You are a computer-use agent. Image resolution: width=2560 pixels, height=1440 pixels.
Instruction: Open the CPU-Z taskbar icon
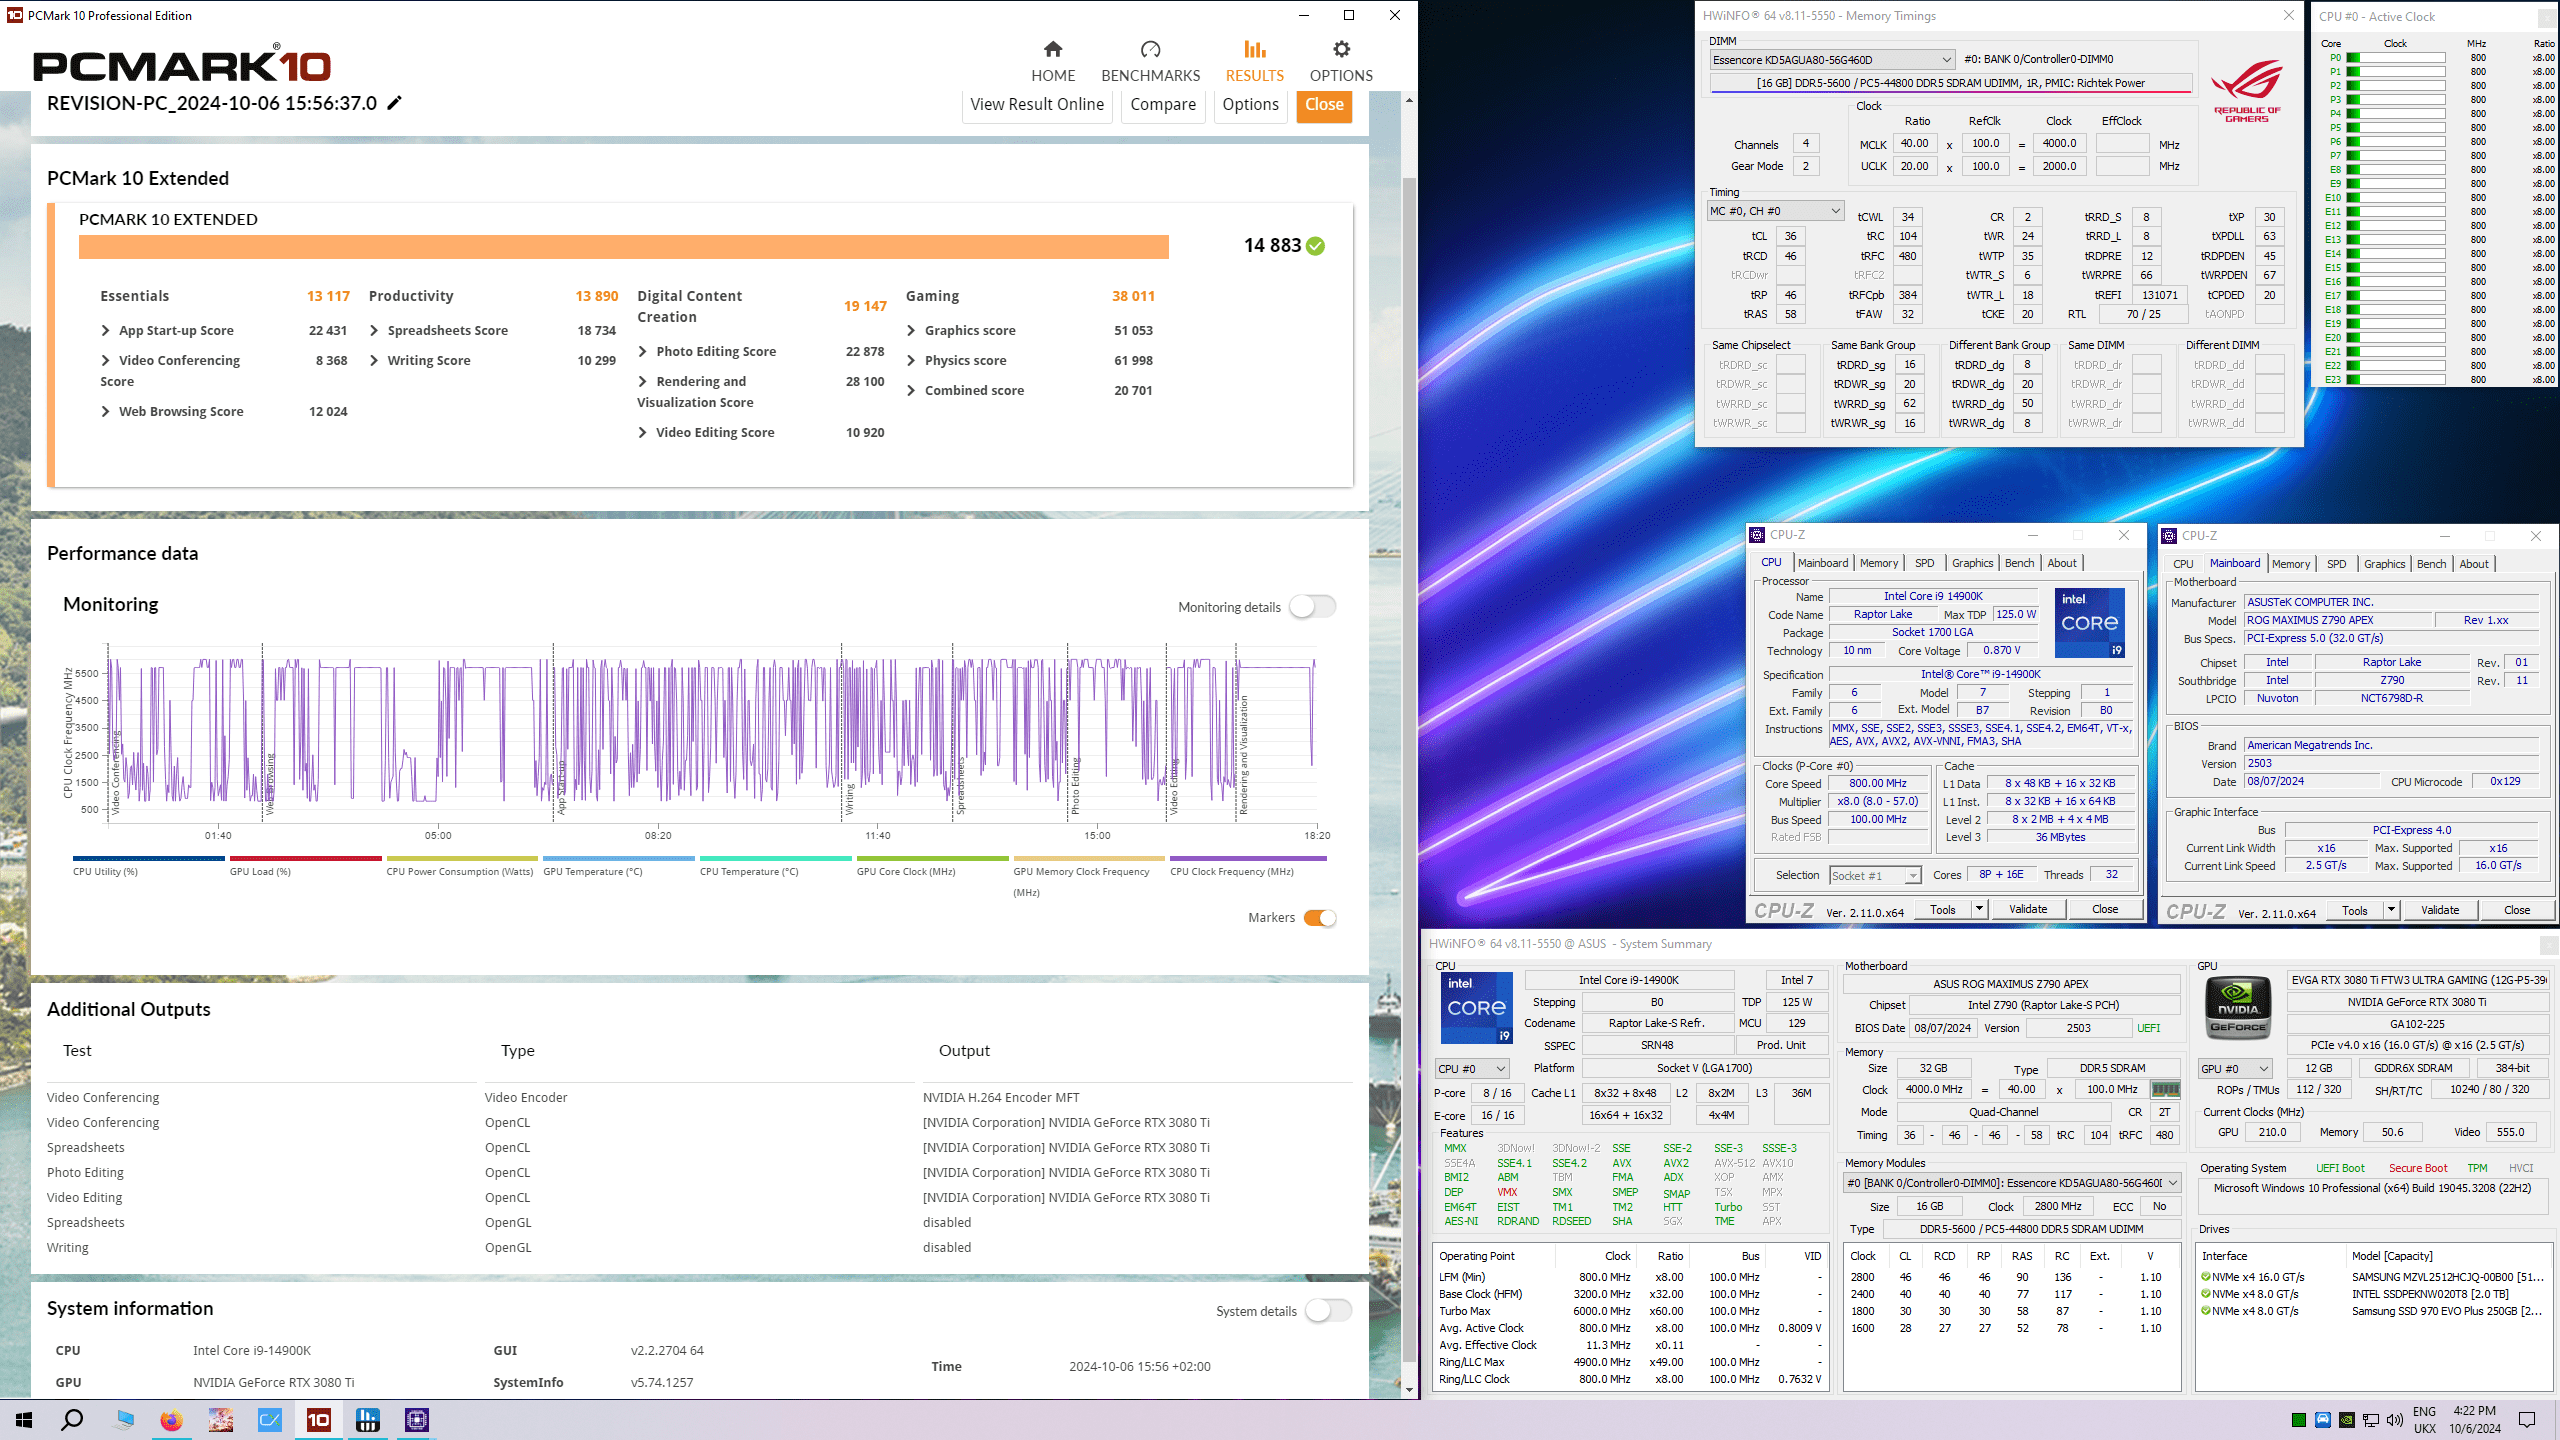point(417,1420)
